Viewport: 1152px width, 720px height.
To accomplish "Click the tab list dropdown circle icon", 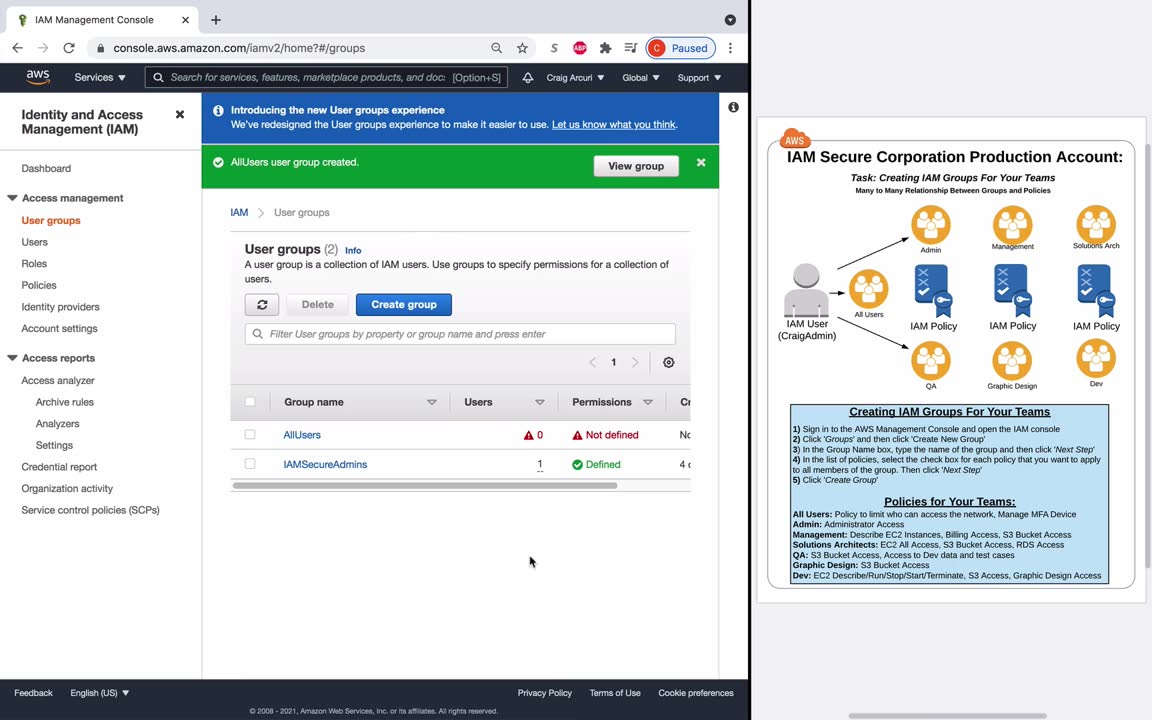I will point(730,20).
